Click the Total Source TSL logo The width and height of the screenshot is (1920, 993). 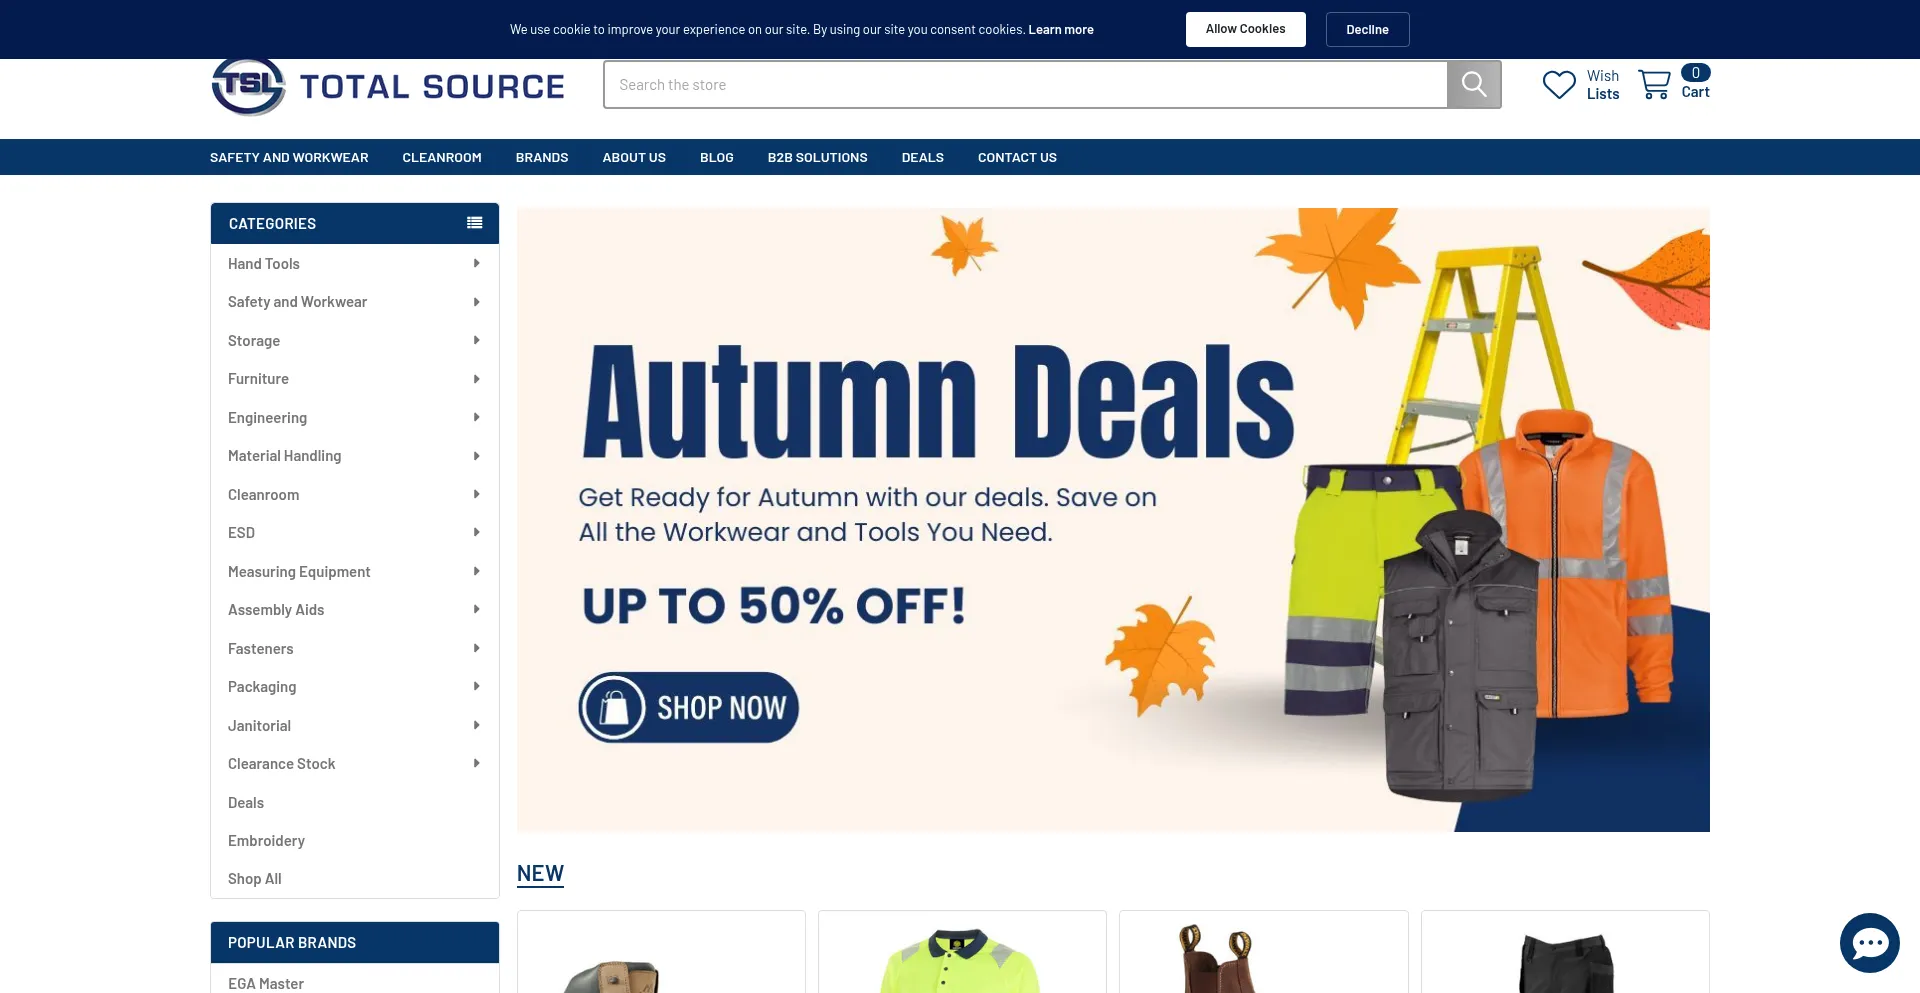[388, 87]
